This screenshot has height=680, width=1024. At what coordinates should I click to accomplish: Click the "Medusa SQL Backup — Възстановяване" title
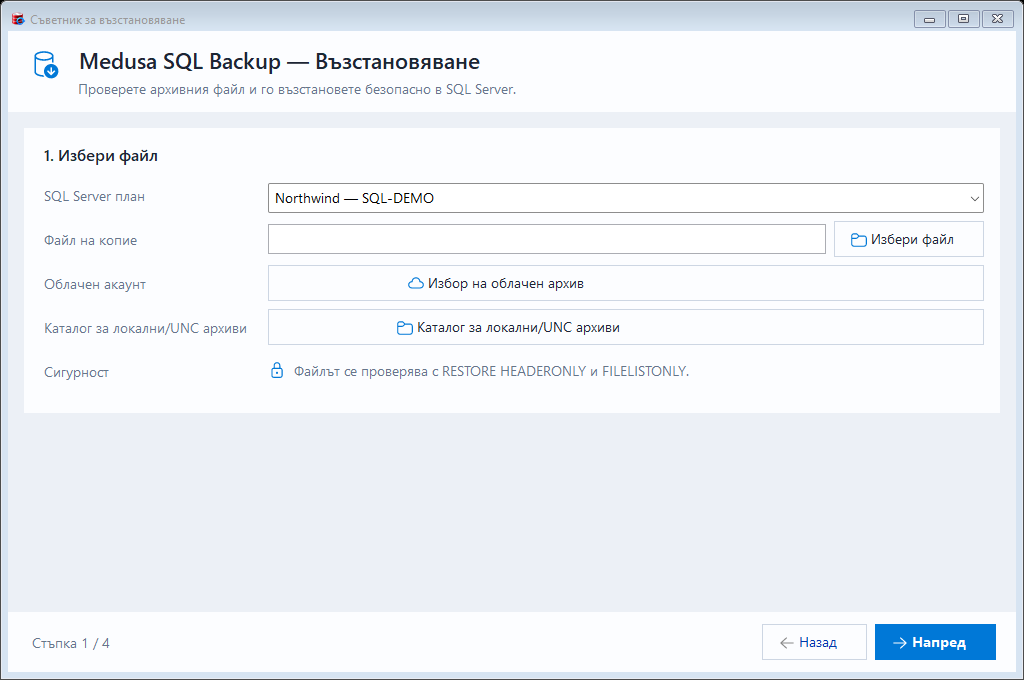coord(280,61)
